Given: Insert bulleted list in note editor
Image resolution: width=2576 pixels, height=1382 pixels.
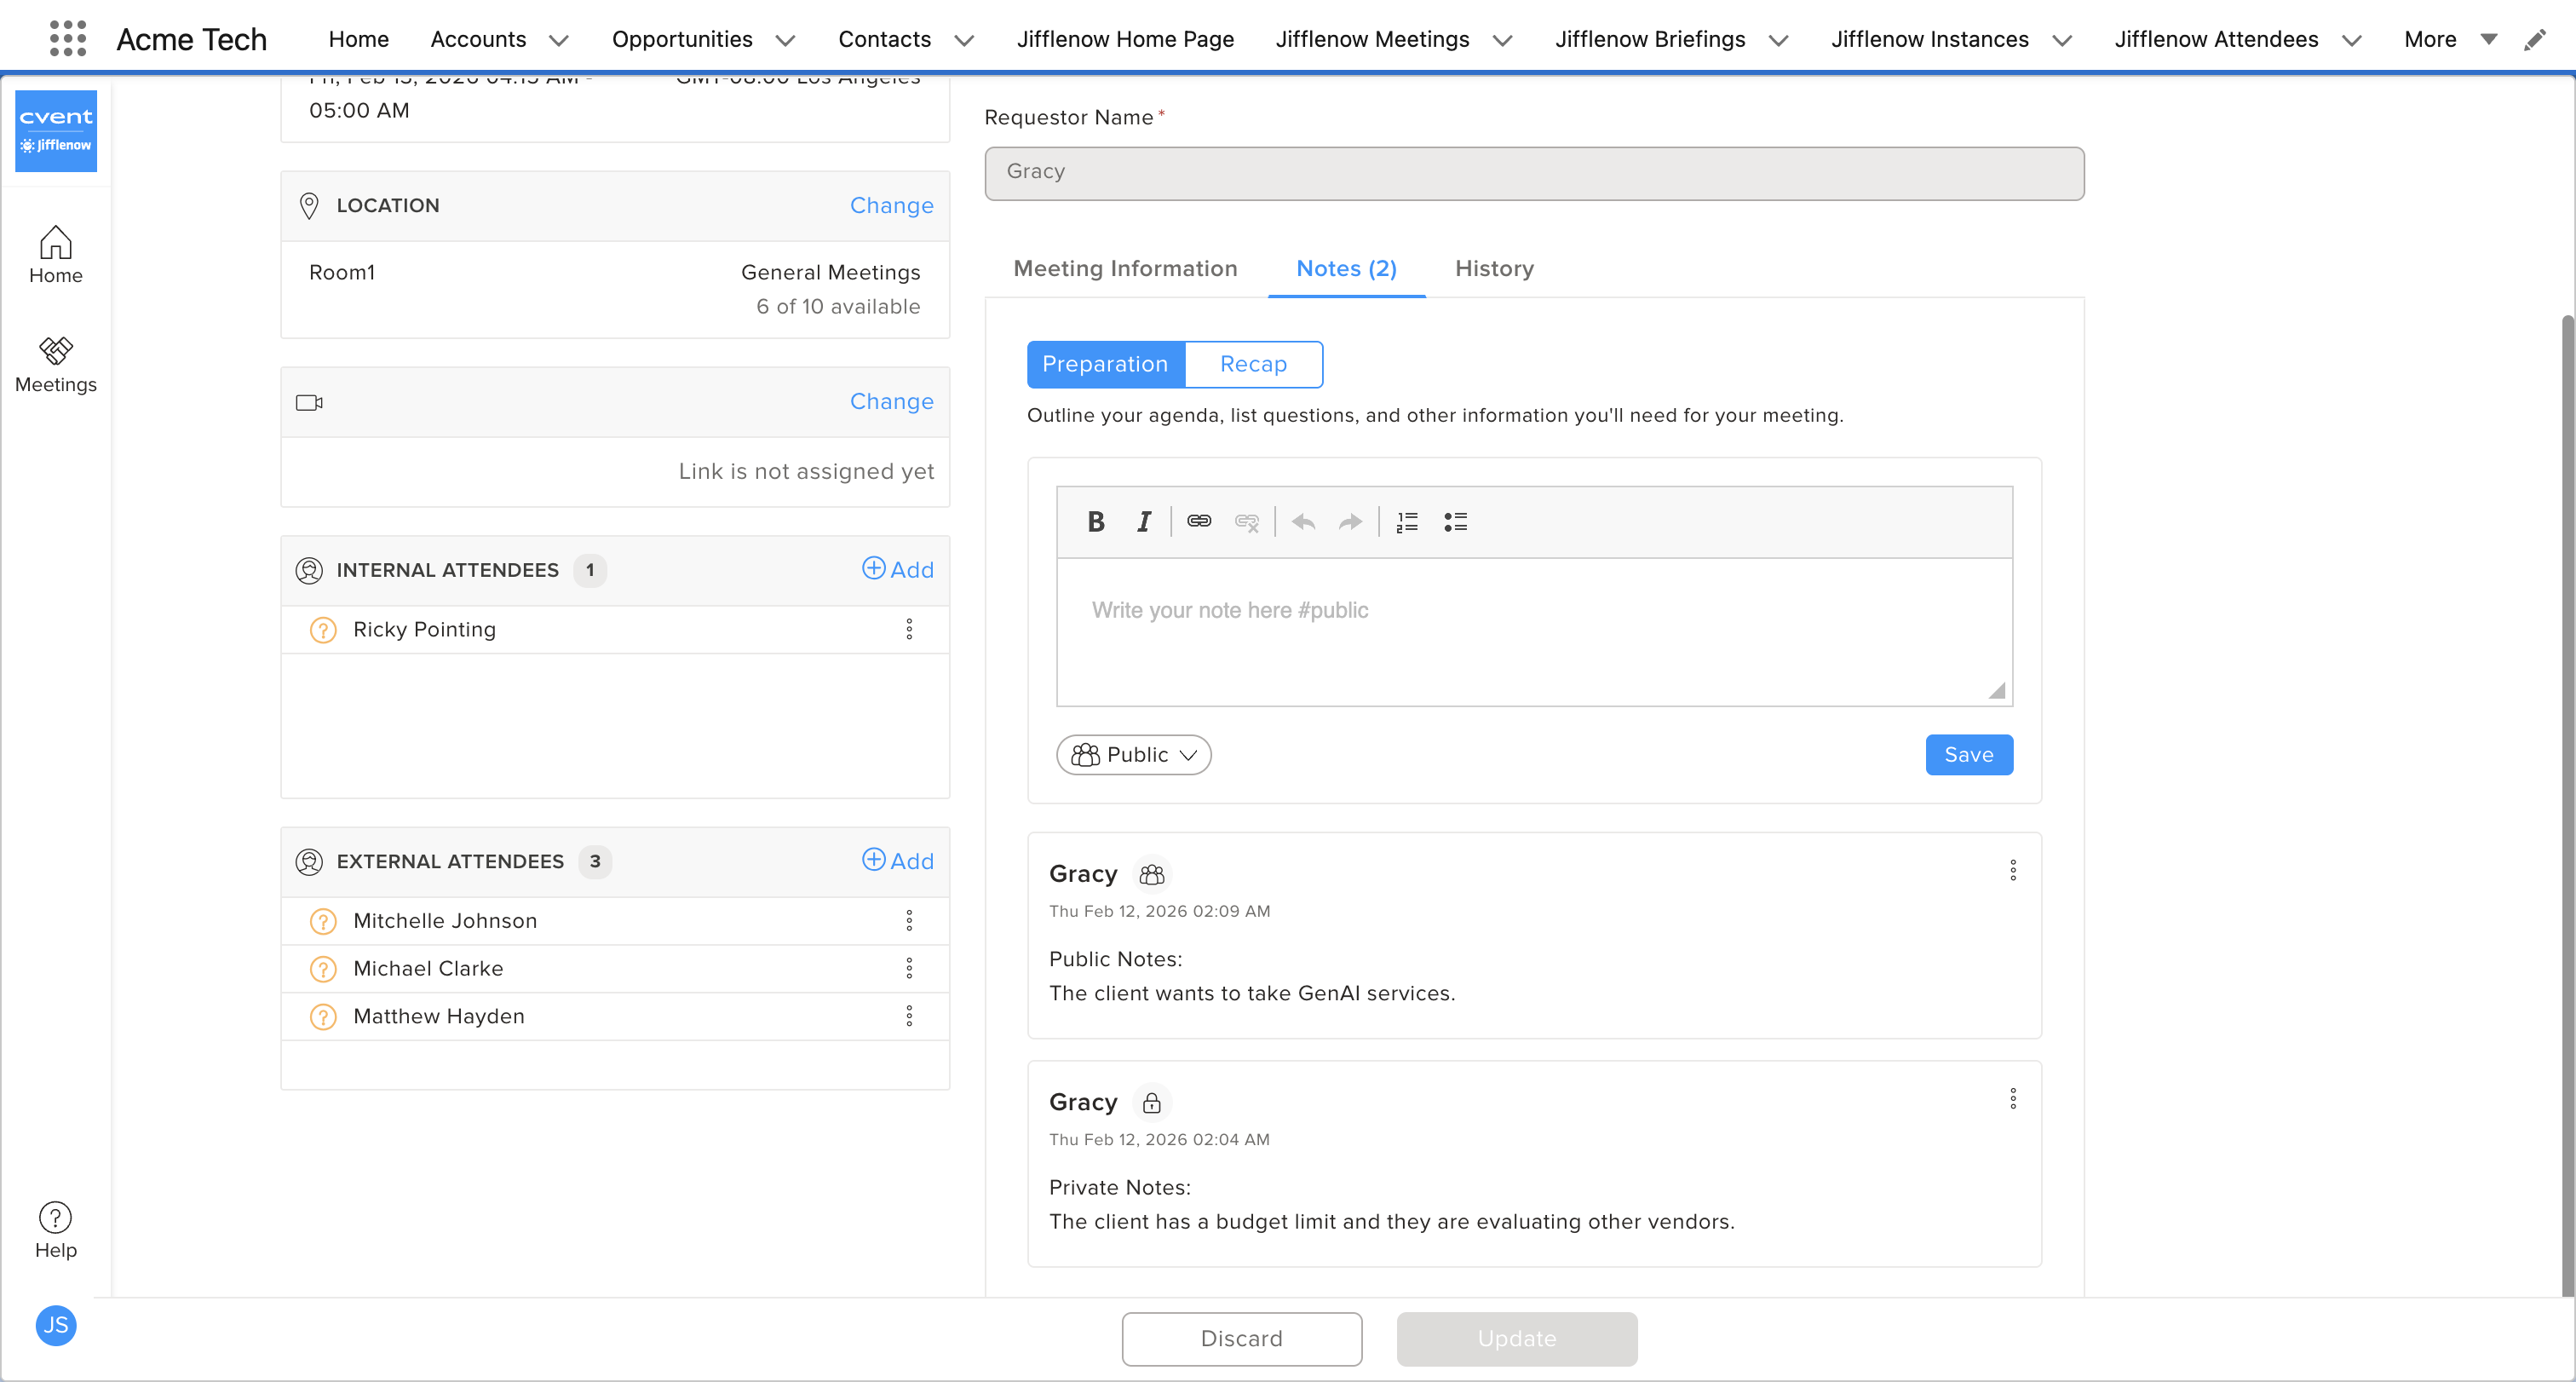Looking at the screenshot, I should point(1455,521).
